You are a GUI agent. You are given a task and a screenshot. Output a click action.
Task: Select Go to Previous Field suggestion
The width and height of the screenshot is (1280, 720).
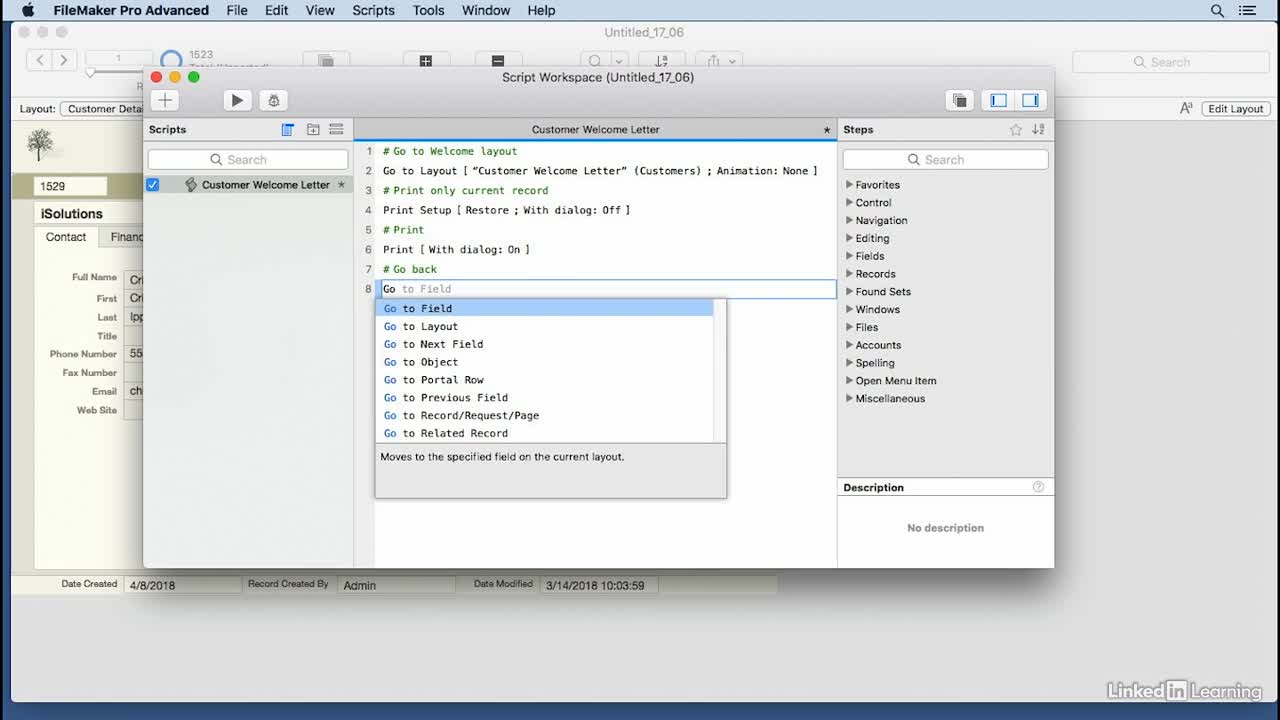pos(545,398)
